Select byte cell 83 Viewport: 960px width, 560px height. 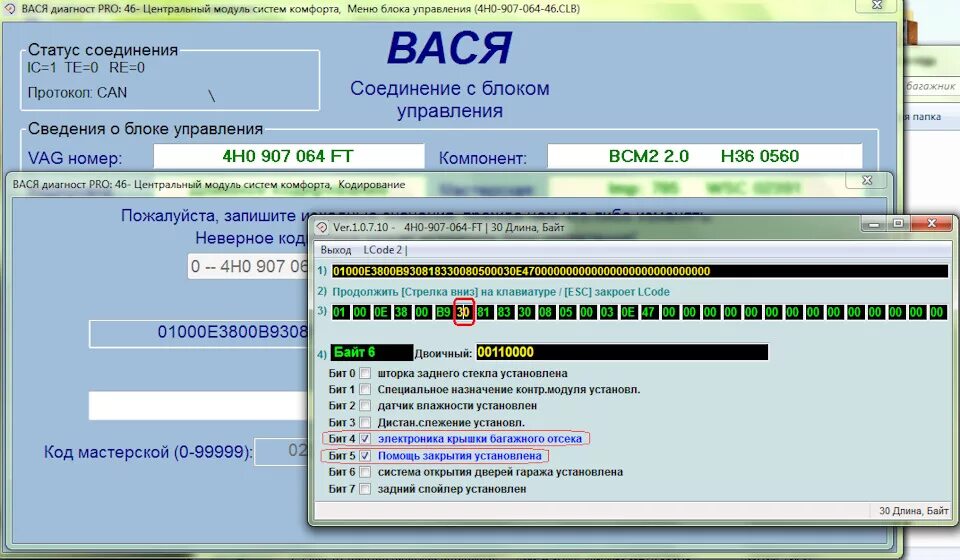point(504,312)
